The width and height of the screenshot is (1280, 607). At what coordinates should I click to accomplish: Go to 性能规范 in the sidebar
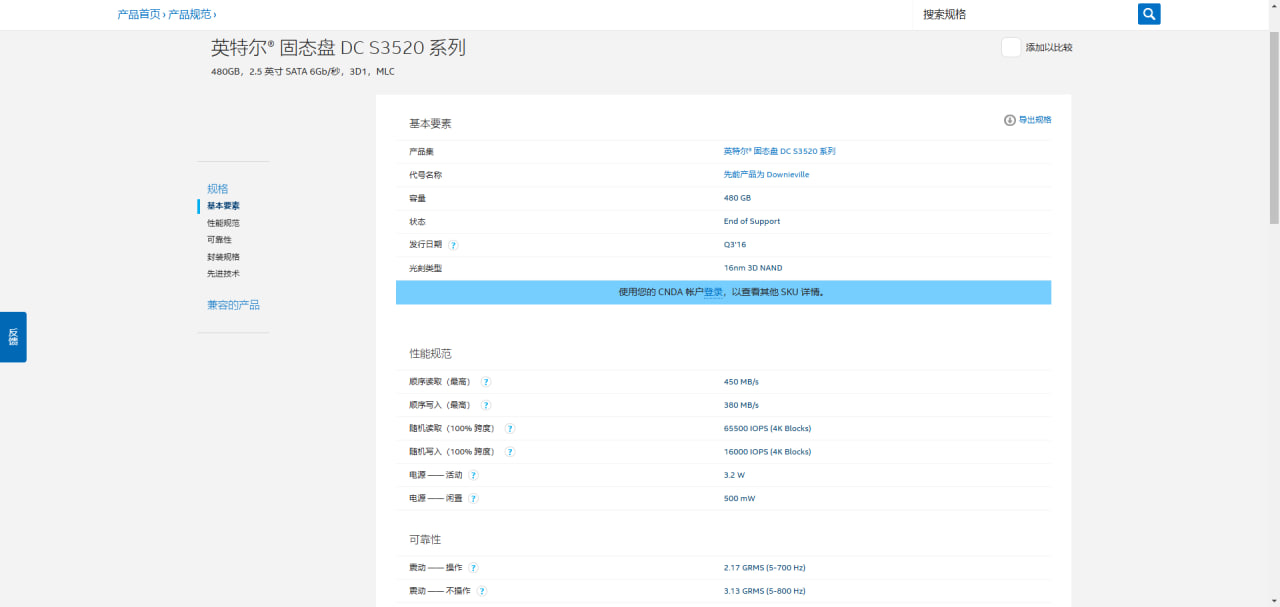point(223,223)
